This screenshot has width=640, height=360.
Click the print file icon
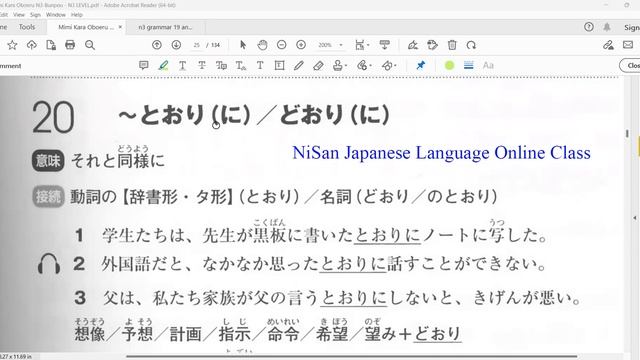point(70,45)
